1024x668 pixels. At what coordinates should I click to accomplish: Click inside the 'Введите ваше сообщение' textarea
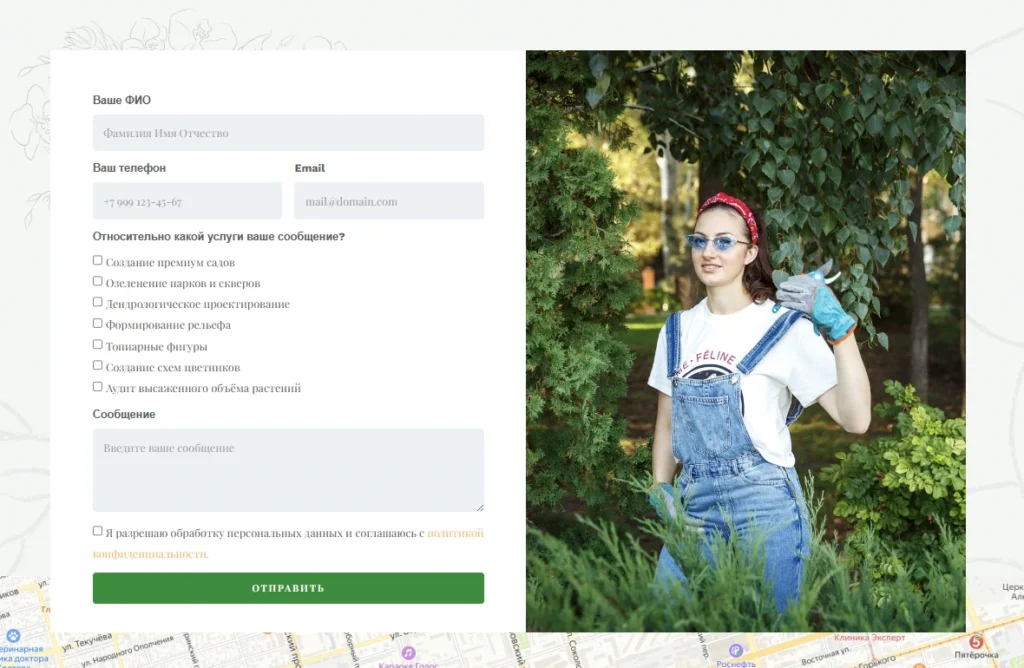(288, 470)
